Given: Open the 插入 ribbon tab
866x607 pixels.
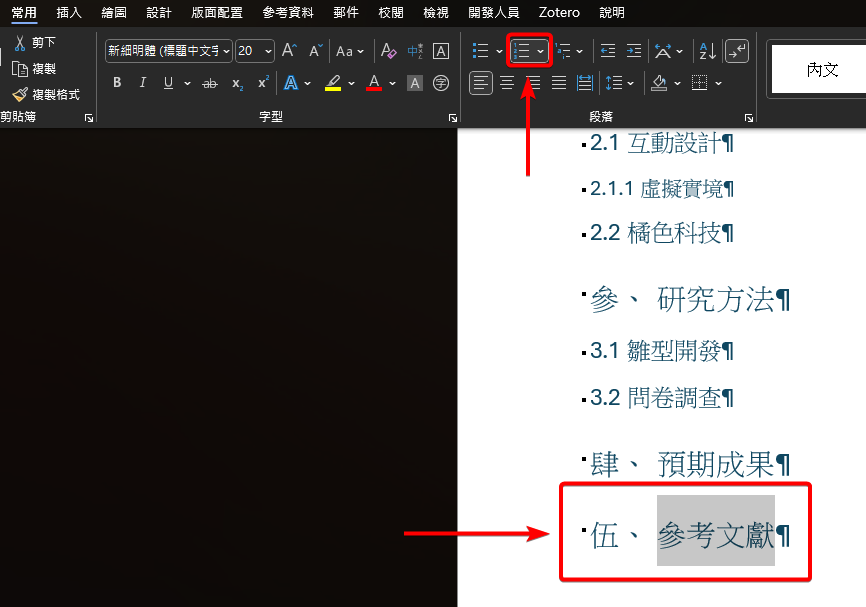Looking at the screenshot, I should (69, 13).
